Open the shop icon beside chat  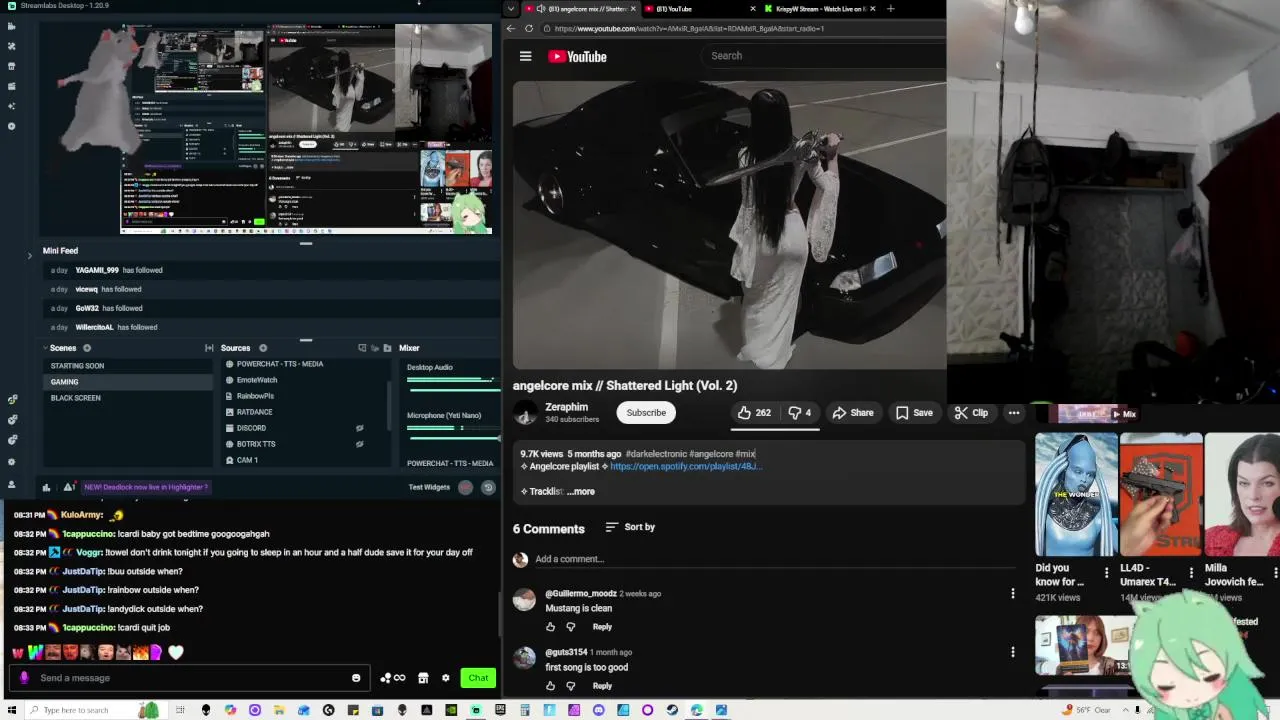click(423, 678)
